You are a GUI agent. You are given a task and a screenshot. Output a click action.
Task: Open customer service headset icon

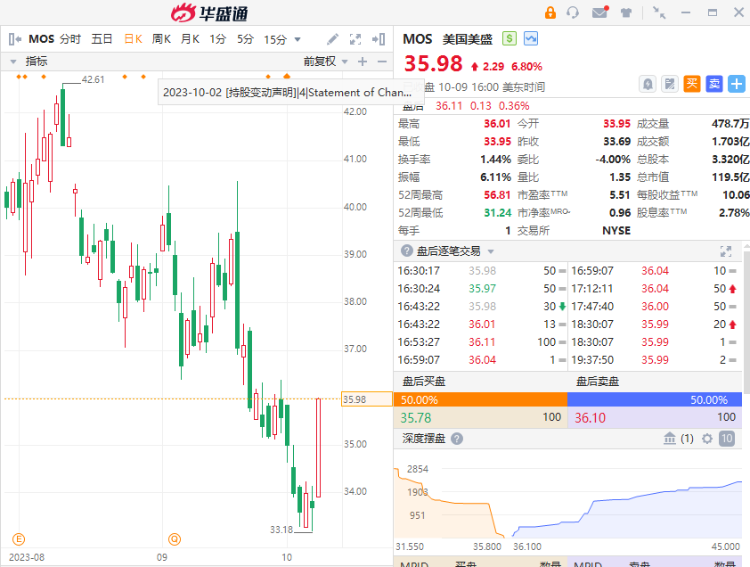[x=573, y=12]
